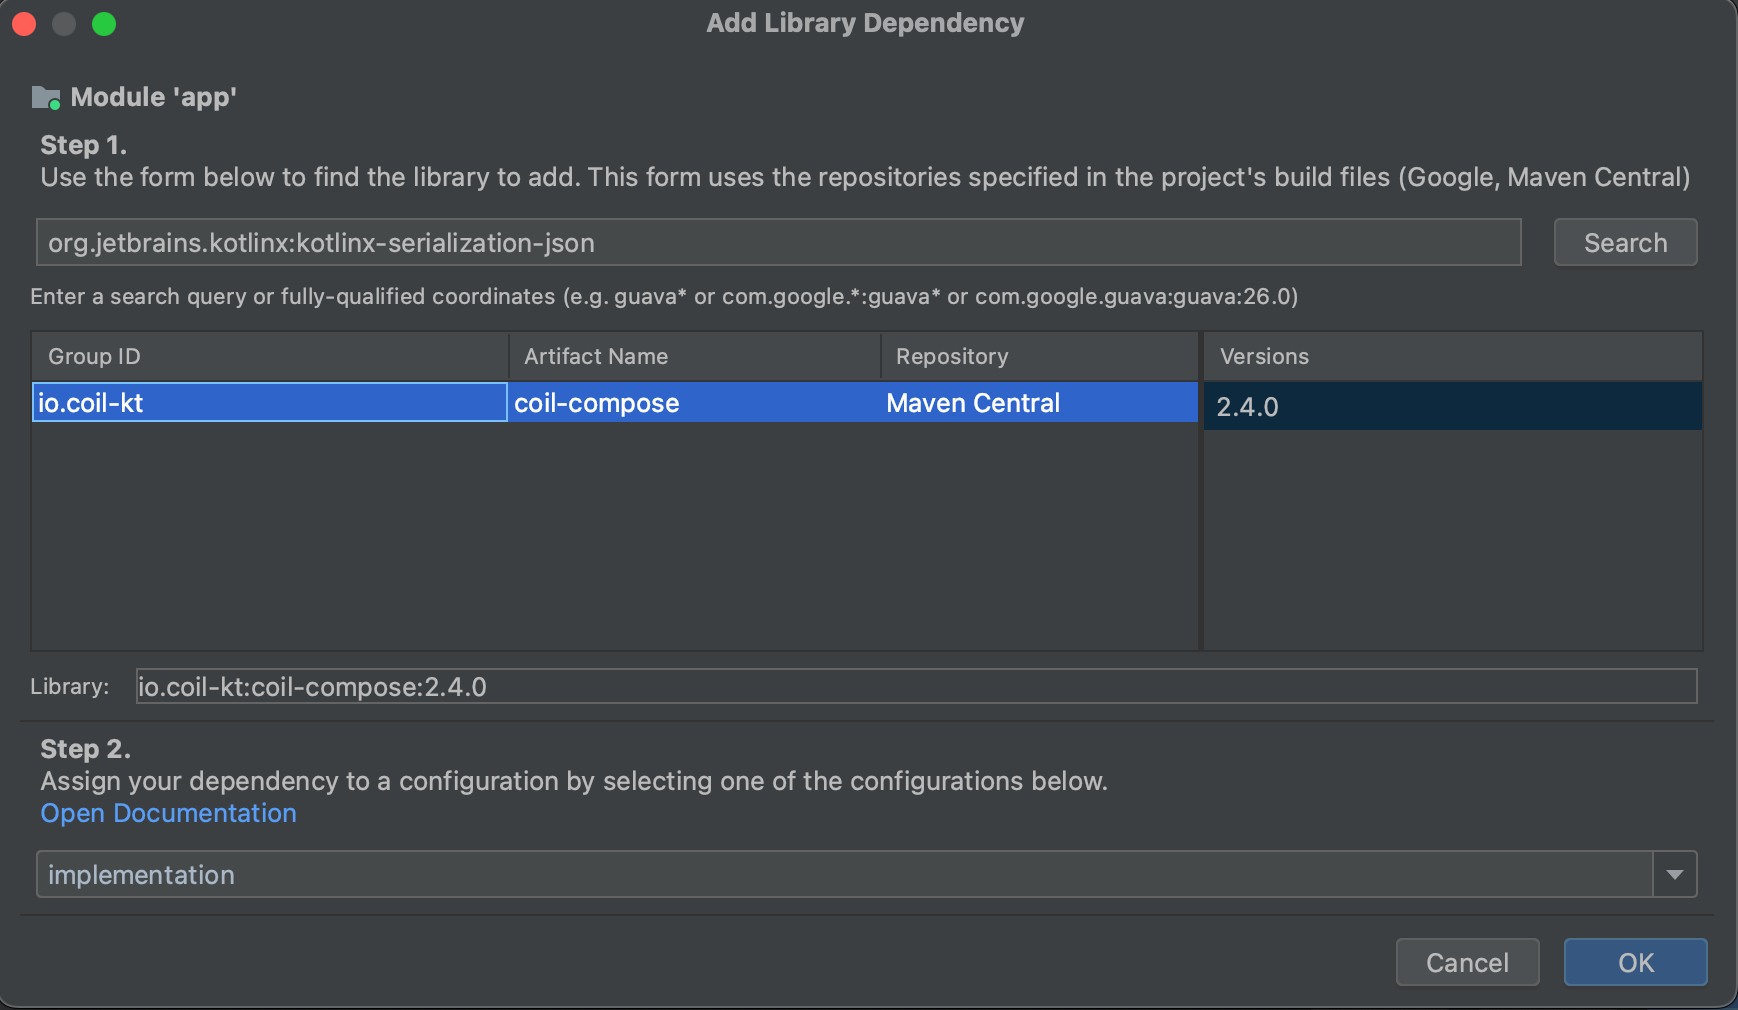This screenshot has height=1010, width=1738.
Task: Click the Artifact Name column header
Action: (x=695, y=356)
